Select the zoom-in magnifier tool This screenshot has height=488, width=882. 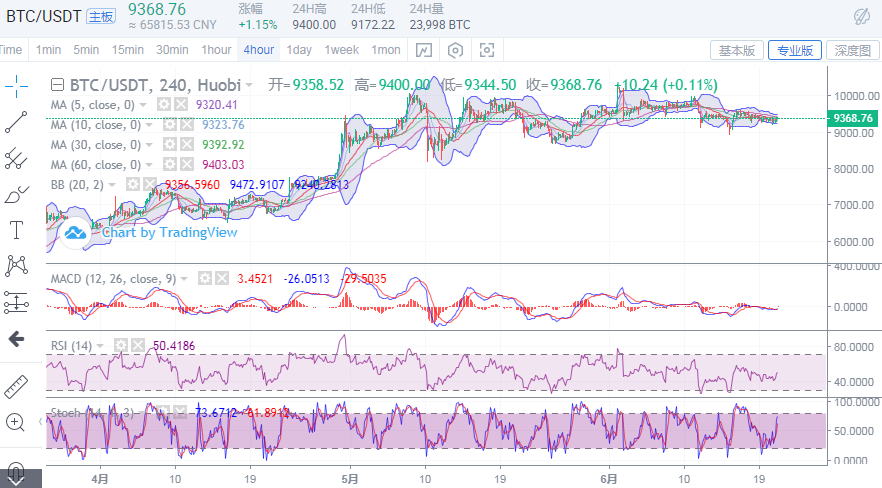pyautogui.click(x=15, y=422)
